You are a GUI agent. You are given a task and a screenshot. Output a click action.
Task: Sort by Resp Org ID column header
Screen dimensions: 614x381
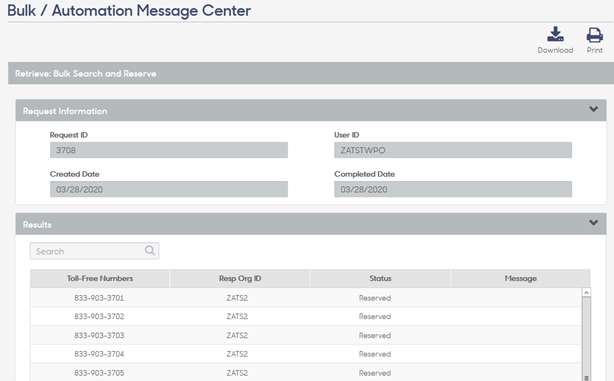tap(240, 278)
